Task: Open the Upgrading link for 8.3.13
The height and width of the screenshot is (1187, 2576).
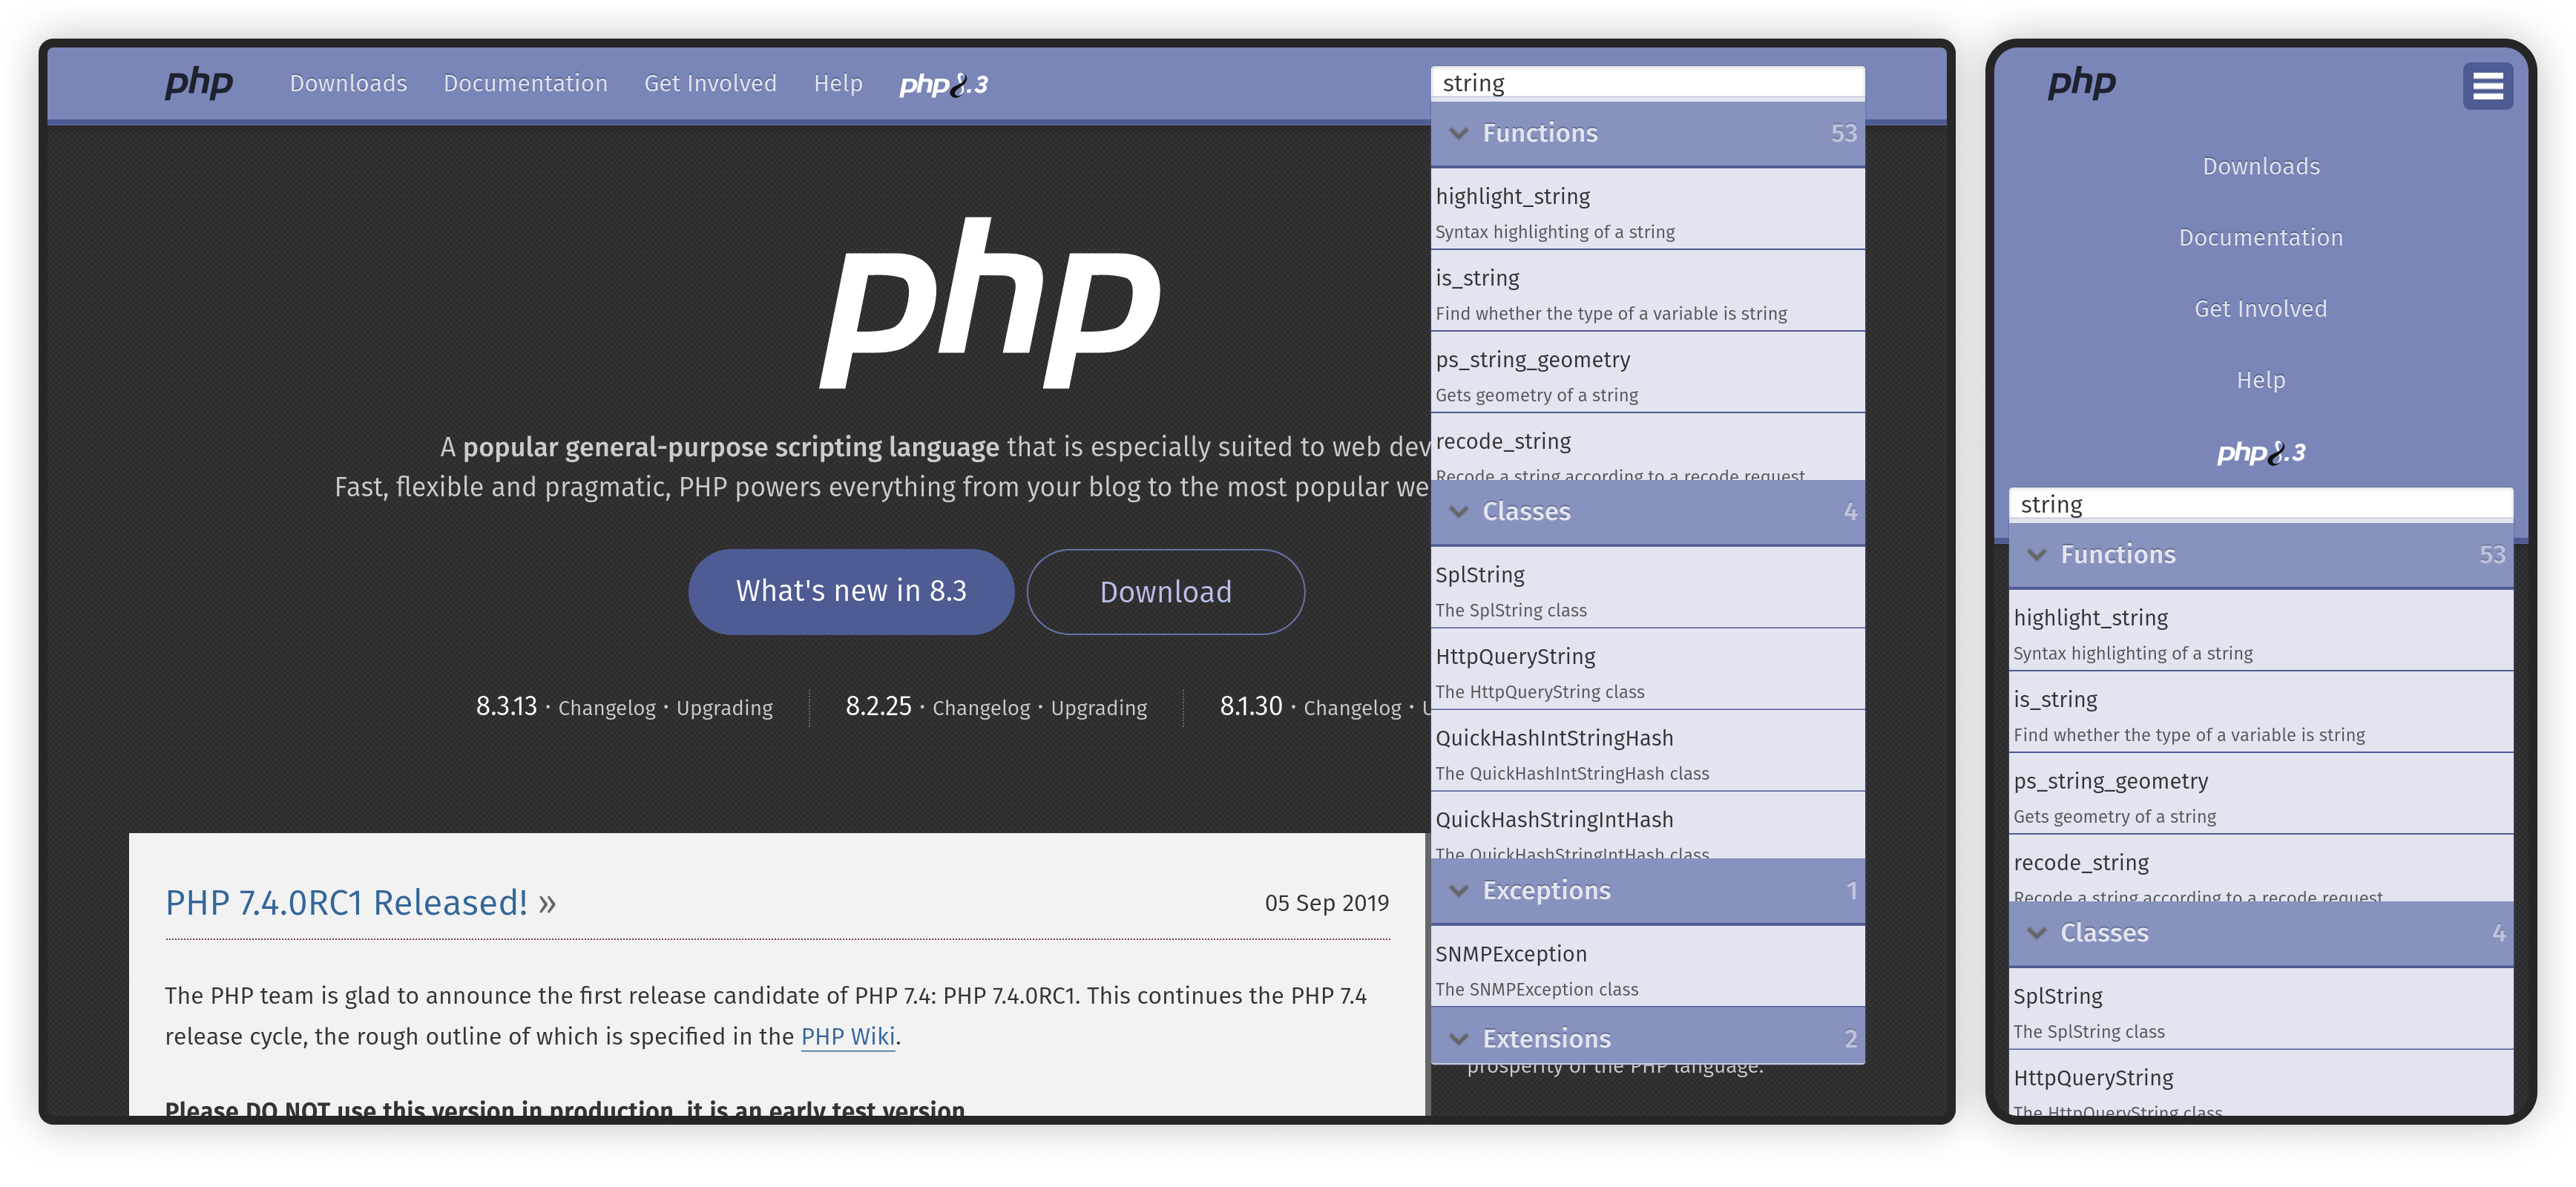Action: coord(724,708)
